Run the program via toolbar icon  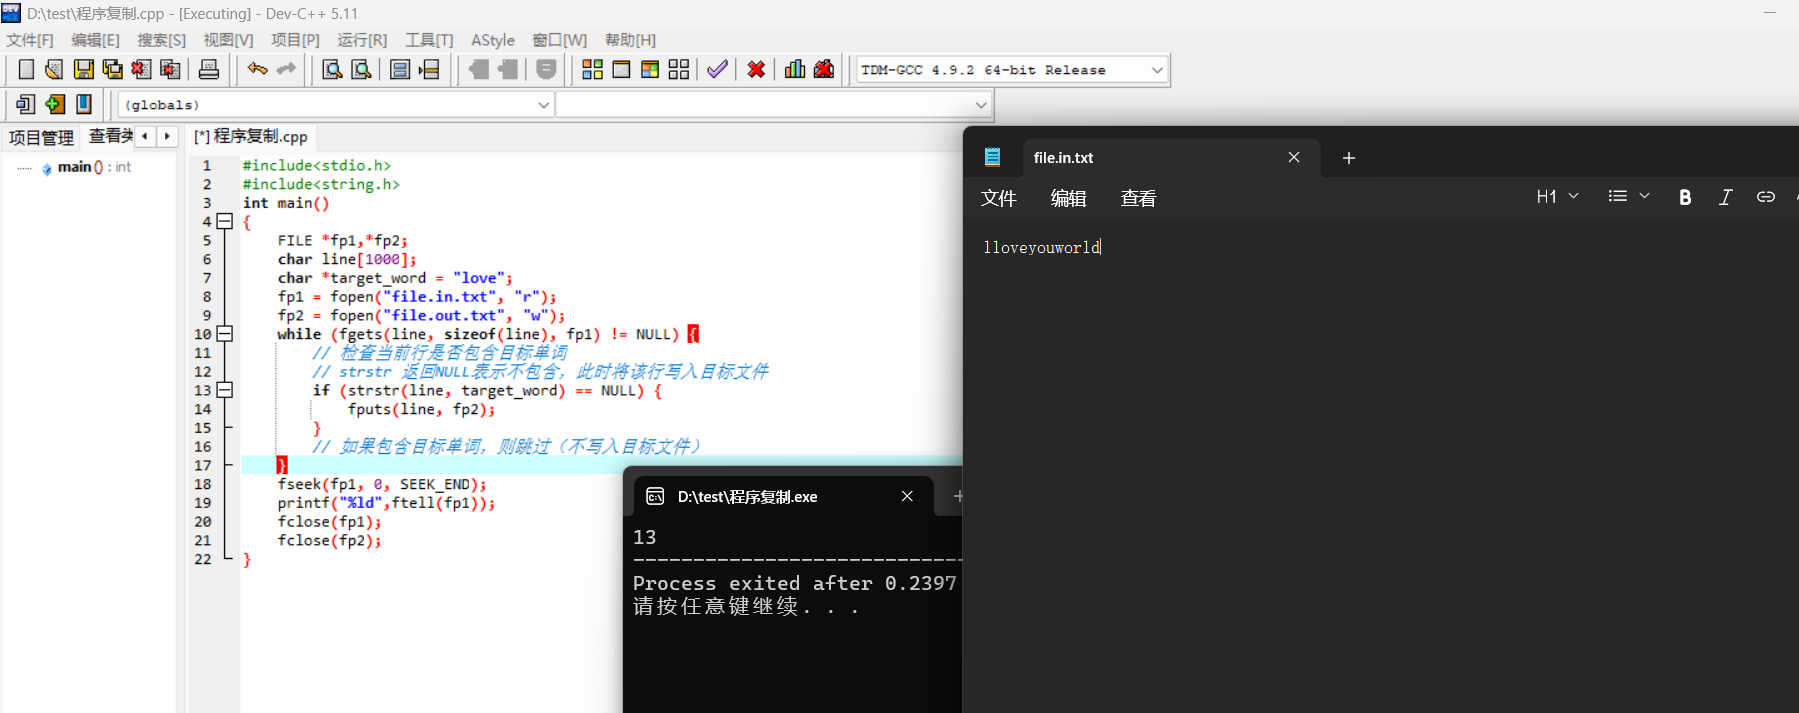click(621, 69)
